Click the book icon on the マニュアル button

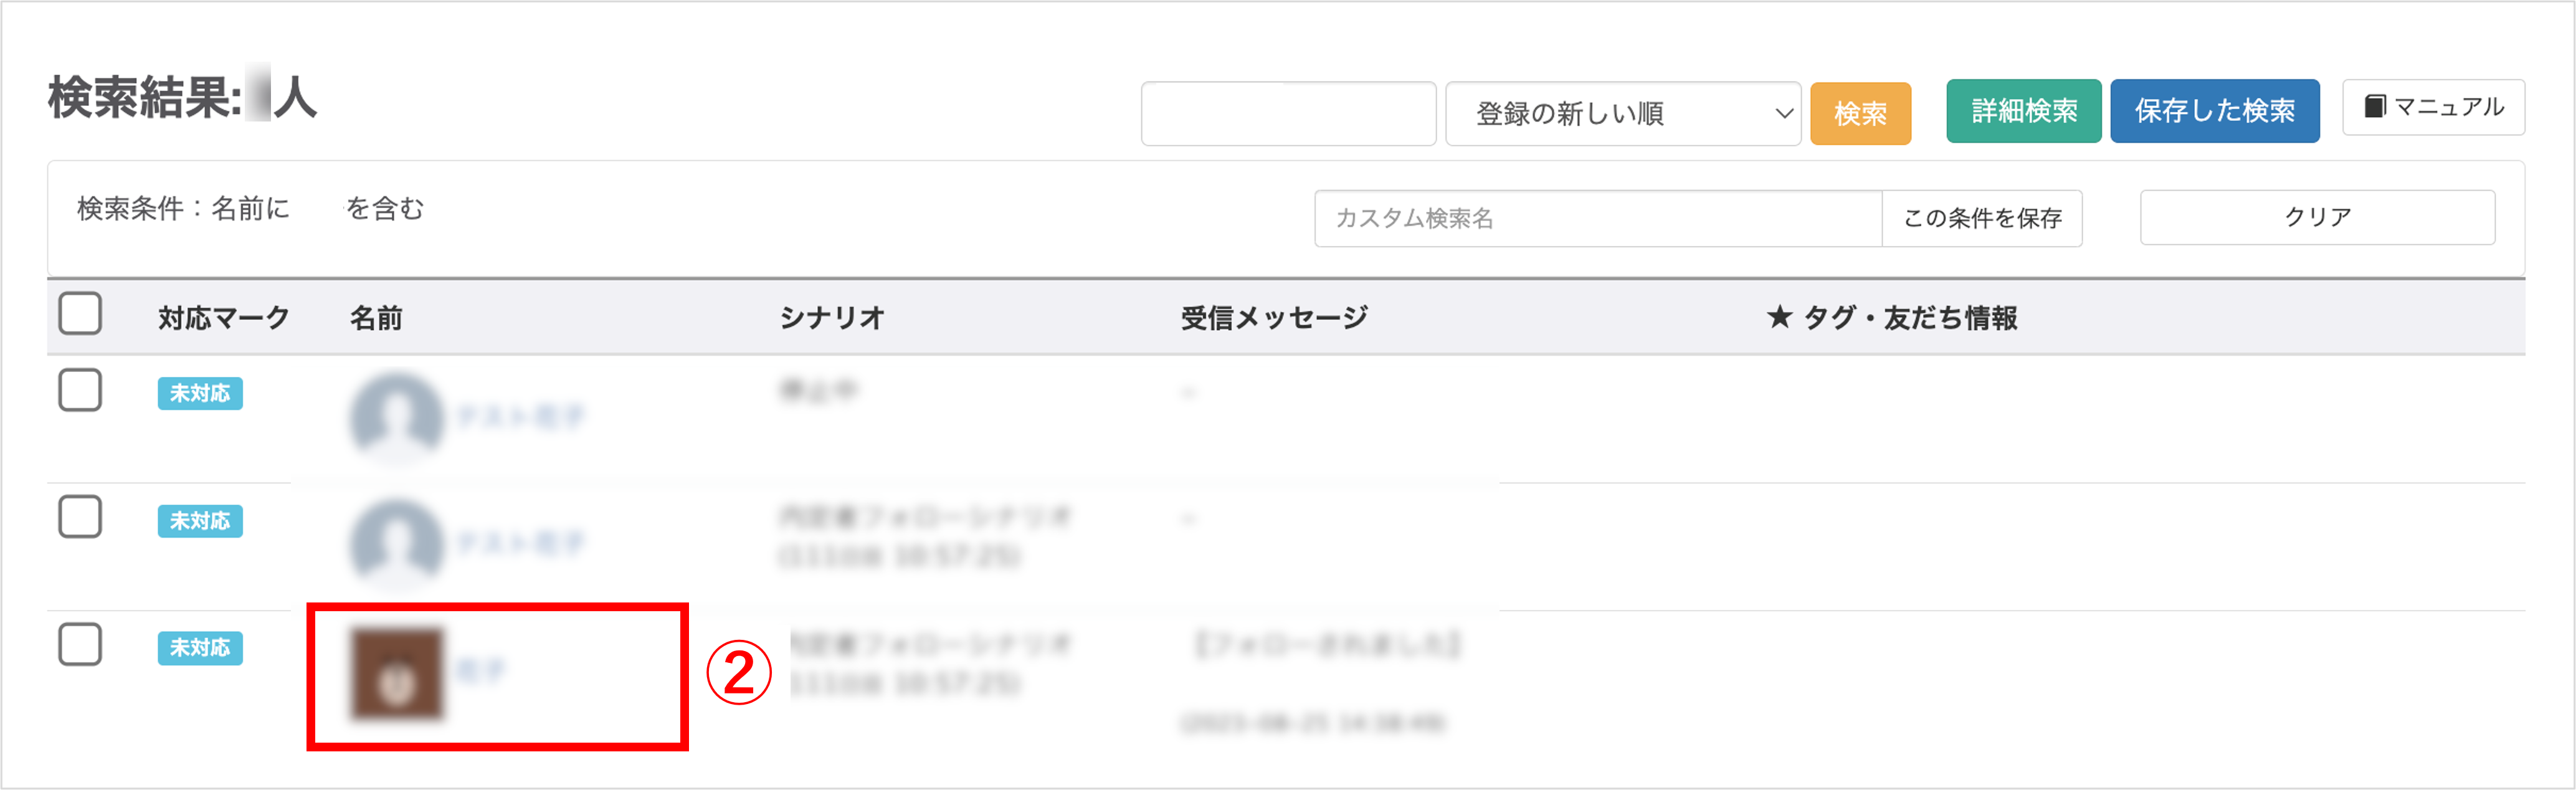(x=2375, y=106)
